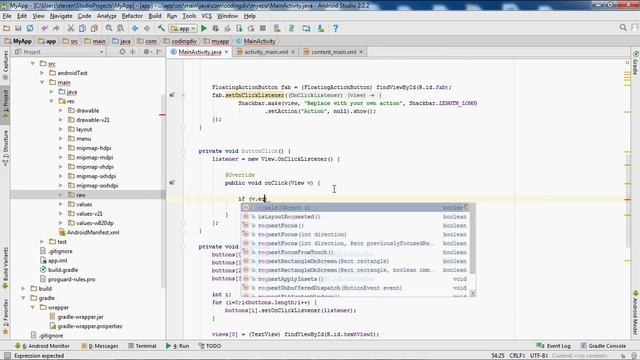
Task: Open AVD Manager toolbar icon
Action: pyautogui.click(x=277, y=28)
